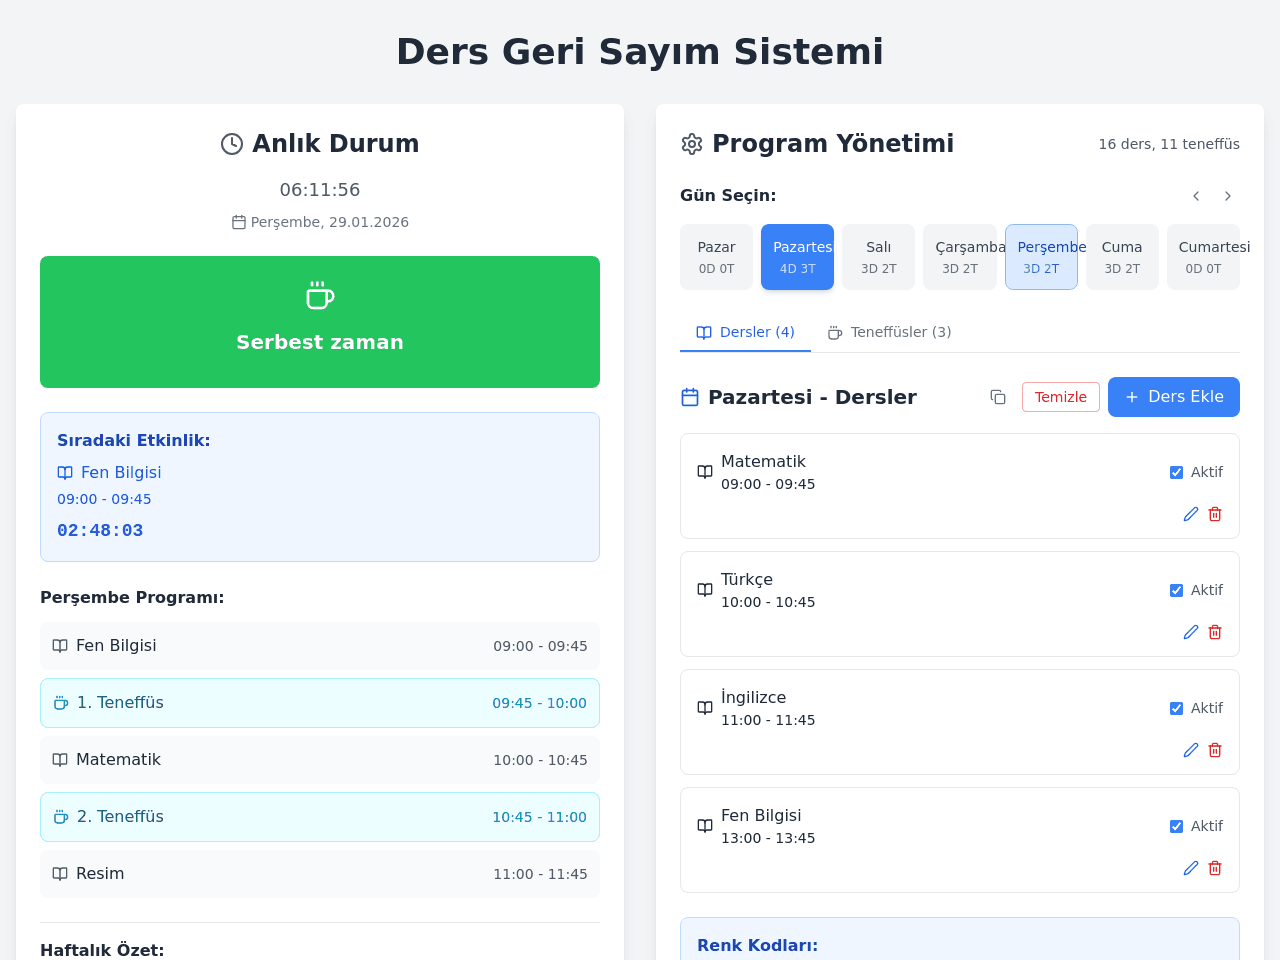Select the Pazar day
1280x960 pixels.
coord(716,257)
